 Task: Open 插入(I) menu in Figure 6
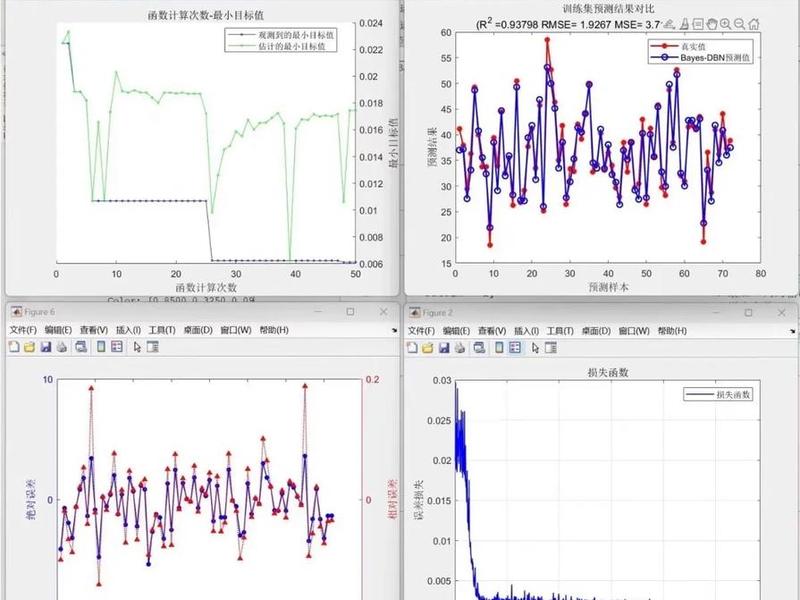128,330
